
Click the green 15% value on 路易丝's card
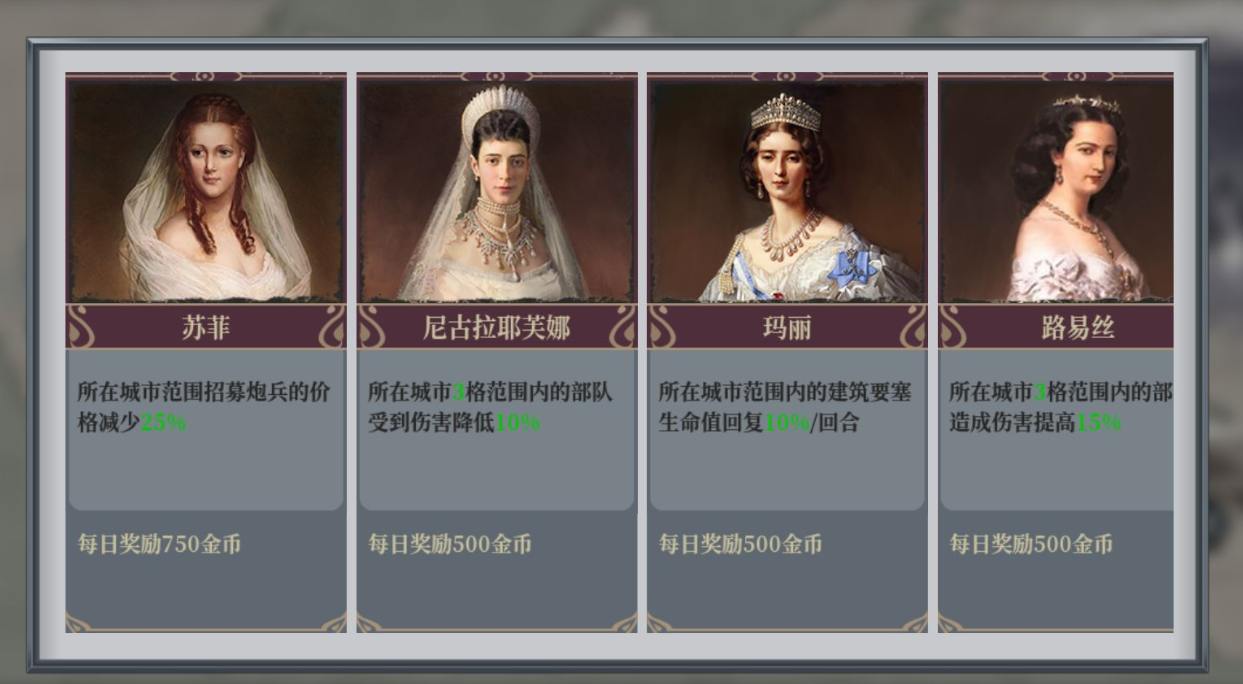click(1098, 422)
